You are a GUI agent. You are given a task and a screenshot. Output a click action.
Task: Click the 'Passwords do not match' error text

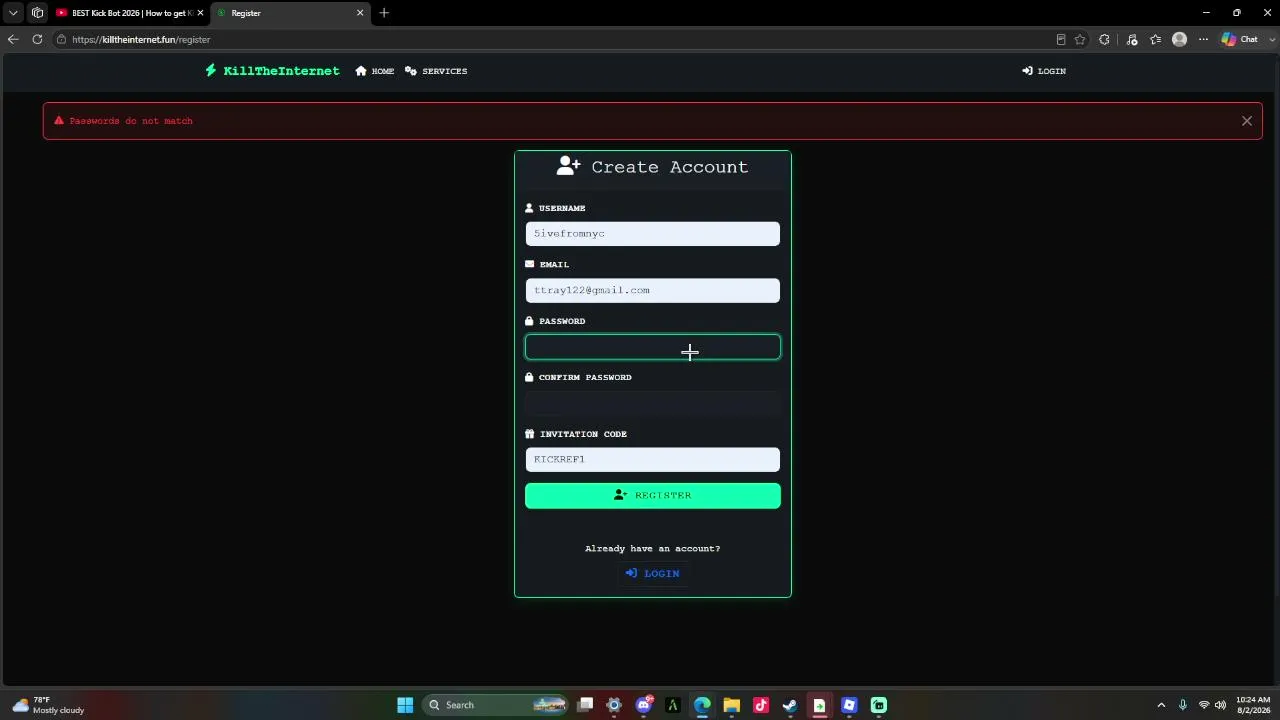131,121
